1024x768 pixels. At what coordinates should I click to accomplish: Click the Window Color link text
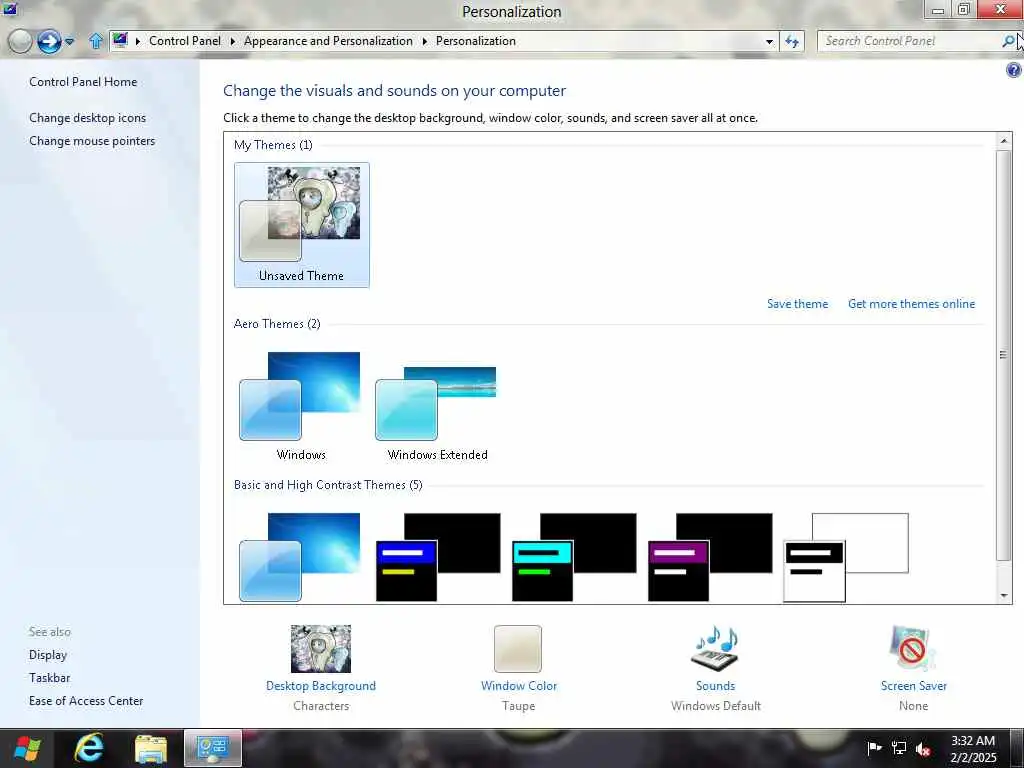[x=519, y=686]
